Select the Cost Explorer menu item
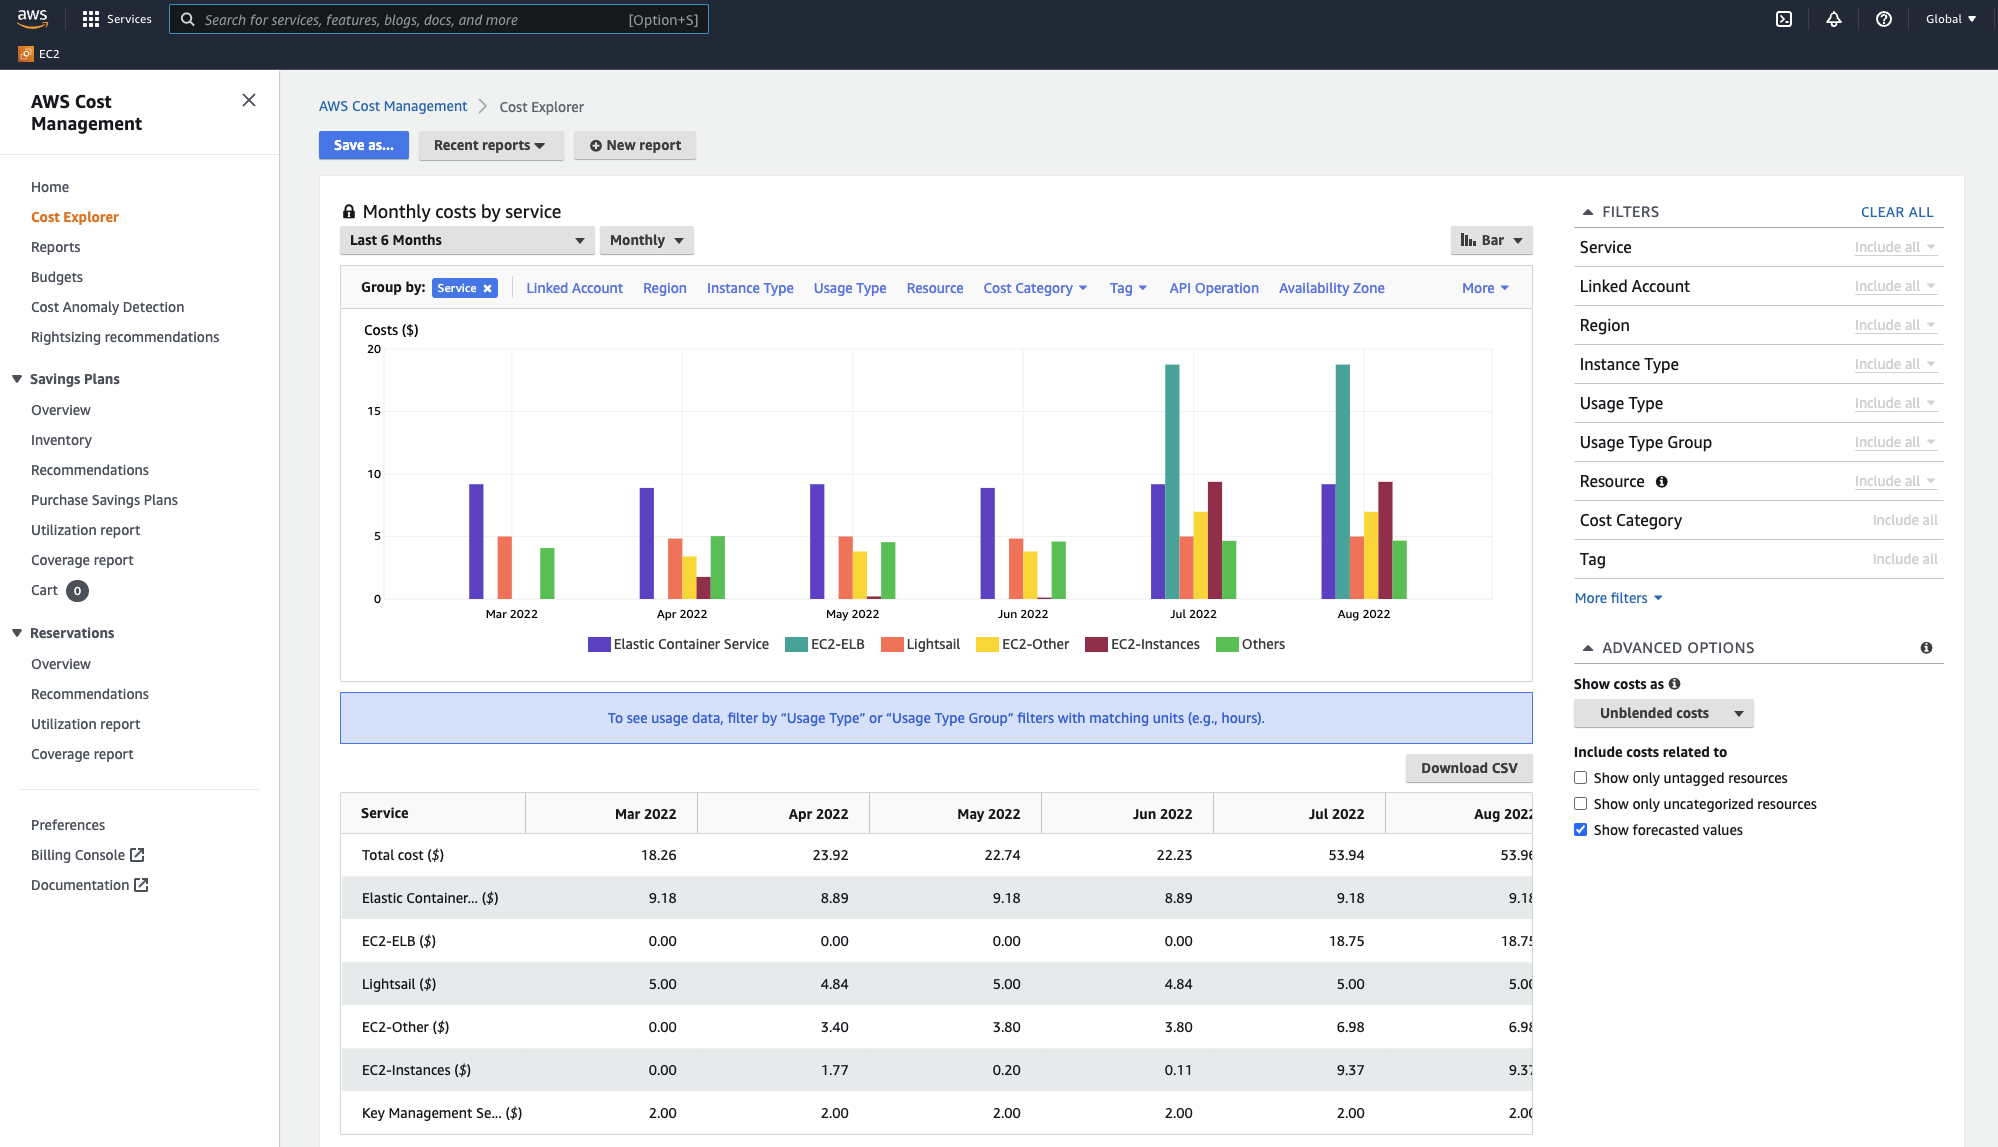 (x=74, y=217)
